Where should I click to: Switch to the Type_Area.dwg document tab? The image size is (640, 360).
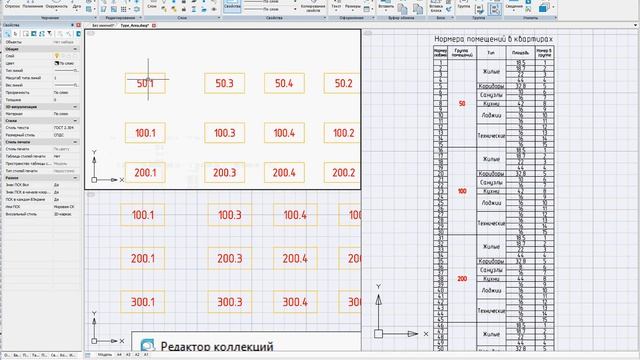click(135, 25)
